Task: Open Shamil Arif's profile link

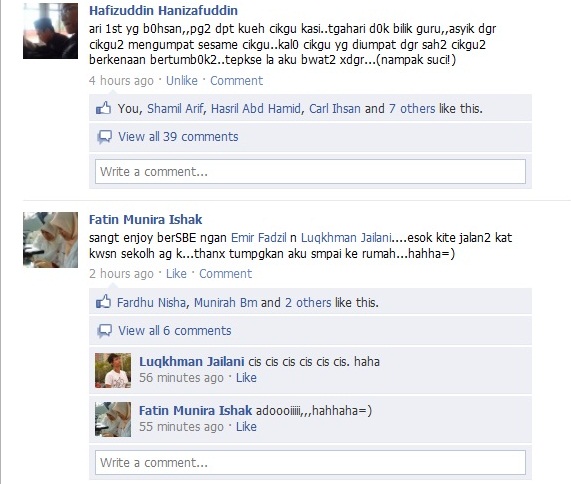Action: [175, 109]
